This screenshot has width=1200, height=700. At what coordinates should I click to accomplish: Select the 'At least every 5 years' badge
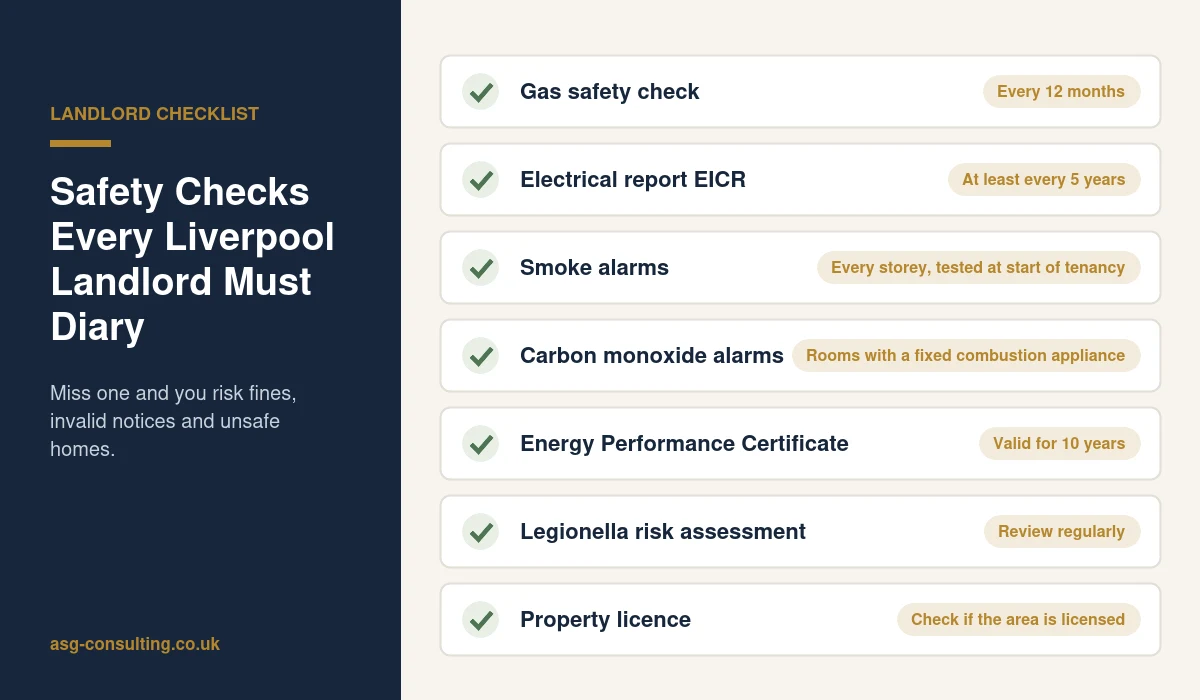coord(1044,180)
